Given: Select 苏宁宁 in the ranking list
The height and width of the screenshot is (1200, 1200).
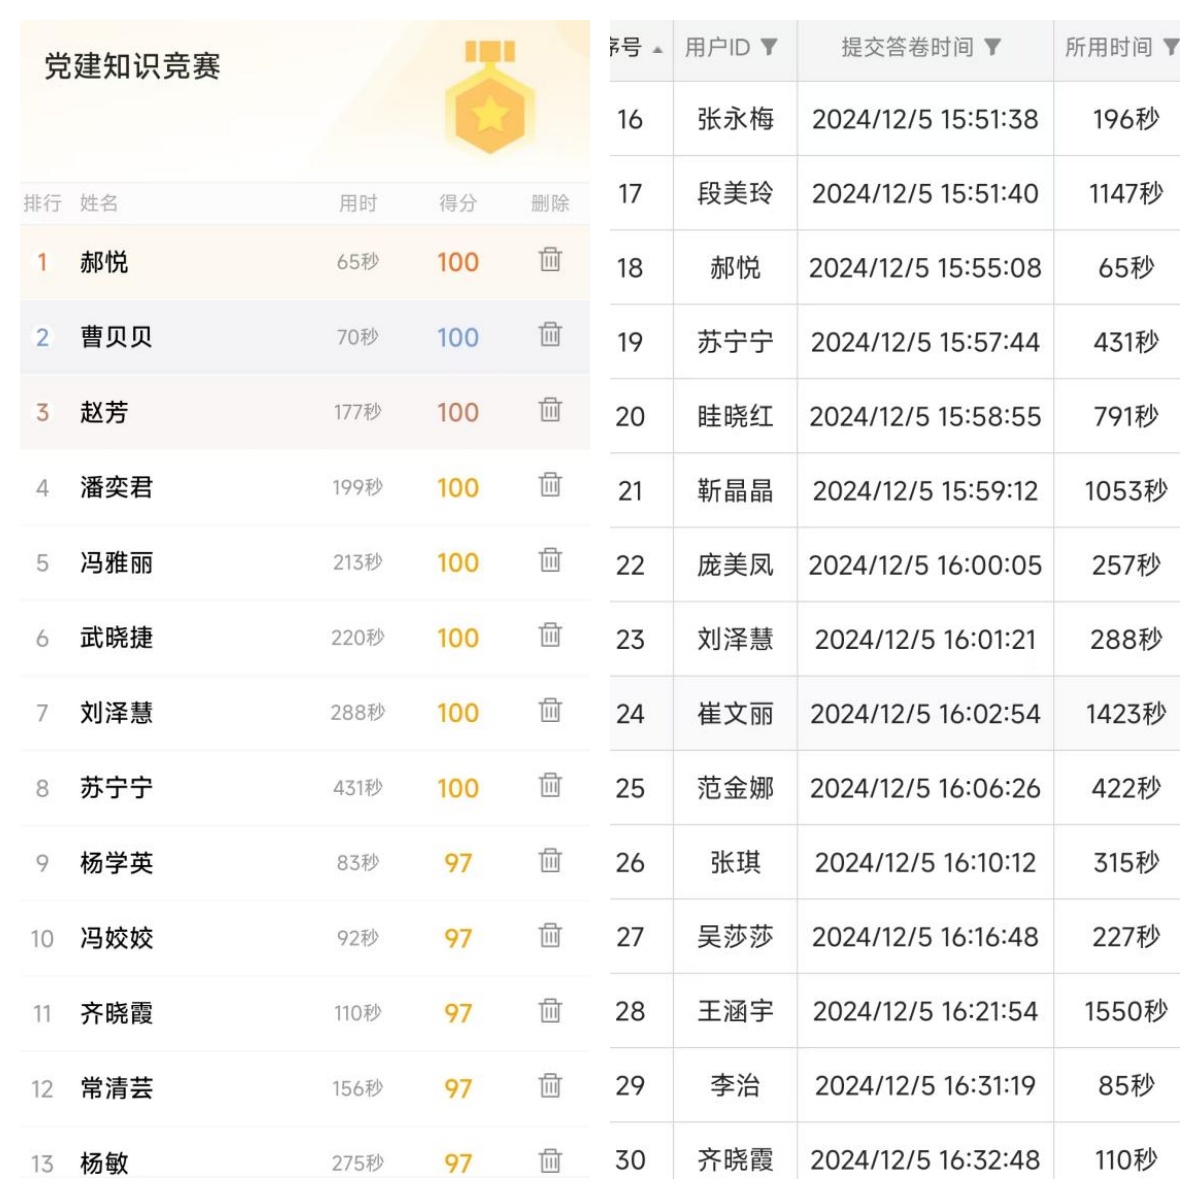Looking at the screenshot, I should click(x=116, y=788).
